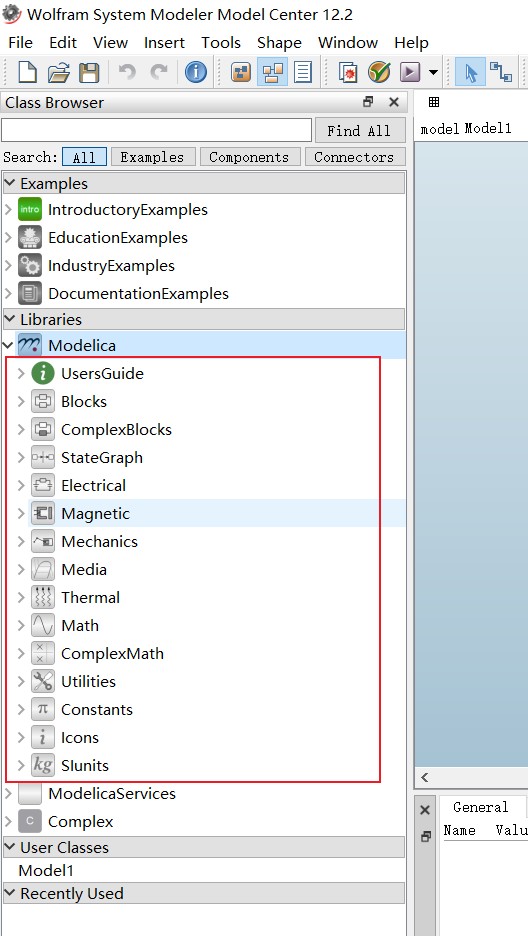Collapse the Modelica library node

8,345
